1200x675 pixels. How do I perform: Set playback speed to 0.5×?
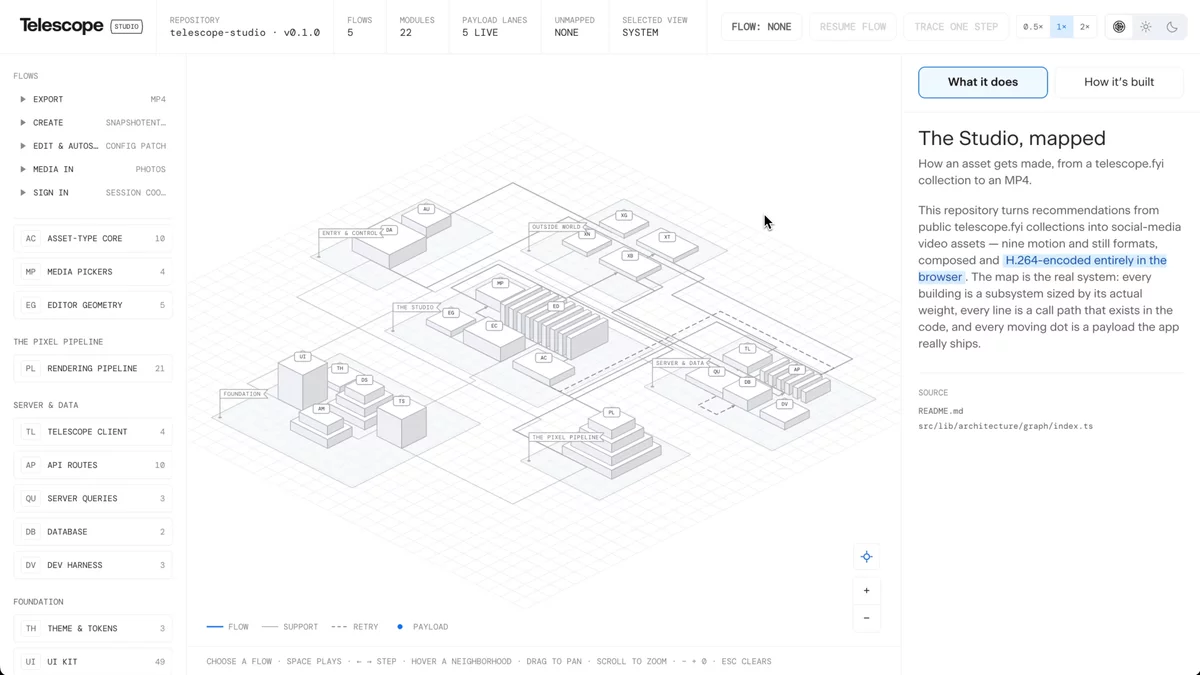click(x=1033, y=27)
